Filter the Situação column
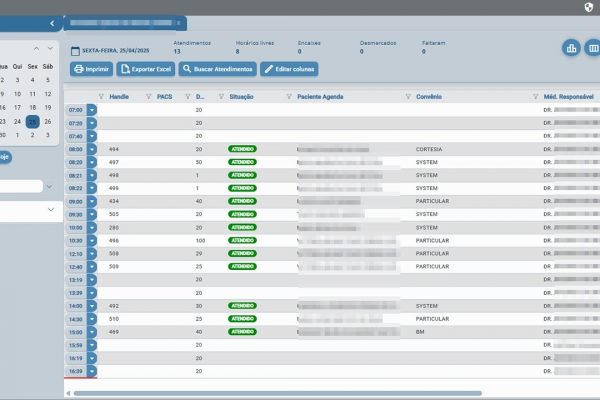Image resolution: width=600 pixels, height=400 pixels. coord(221,96)
